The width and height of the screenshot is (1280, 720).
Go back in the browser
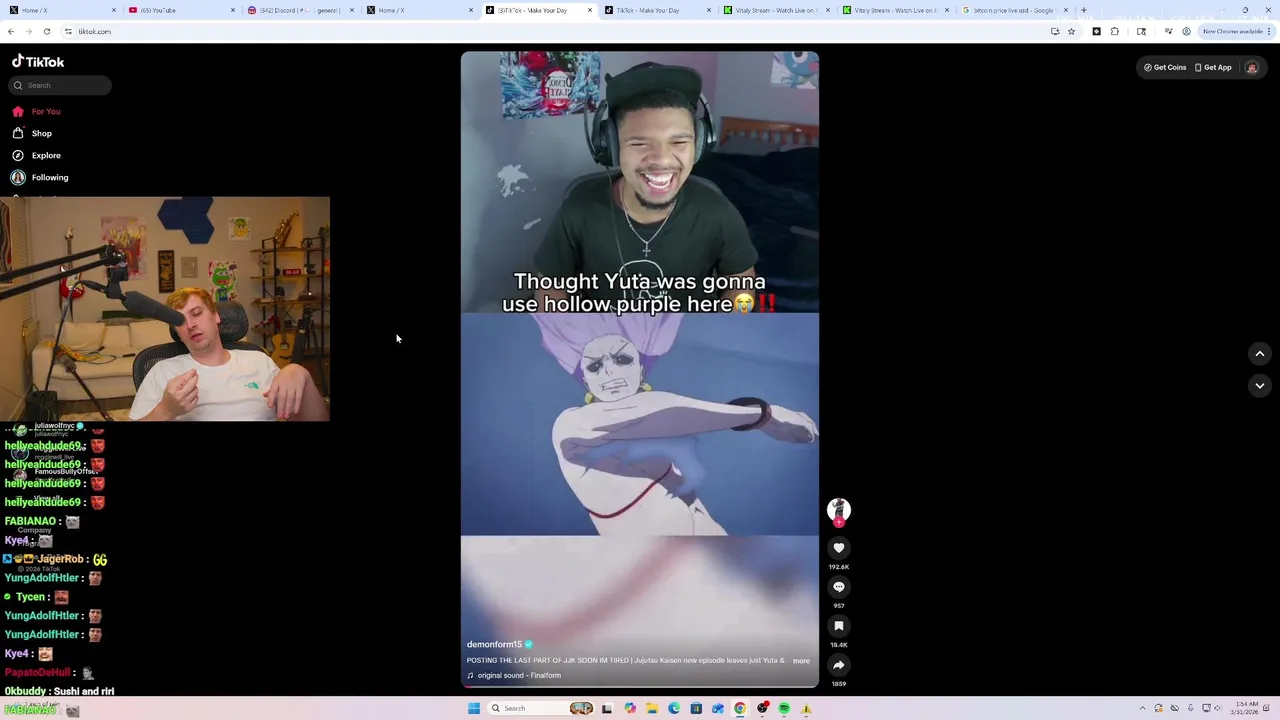pyautogui.click(x=11, y=31)
